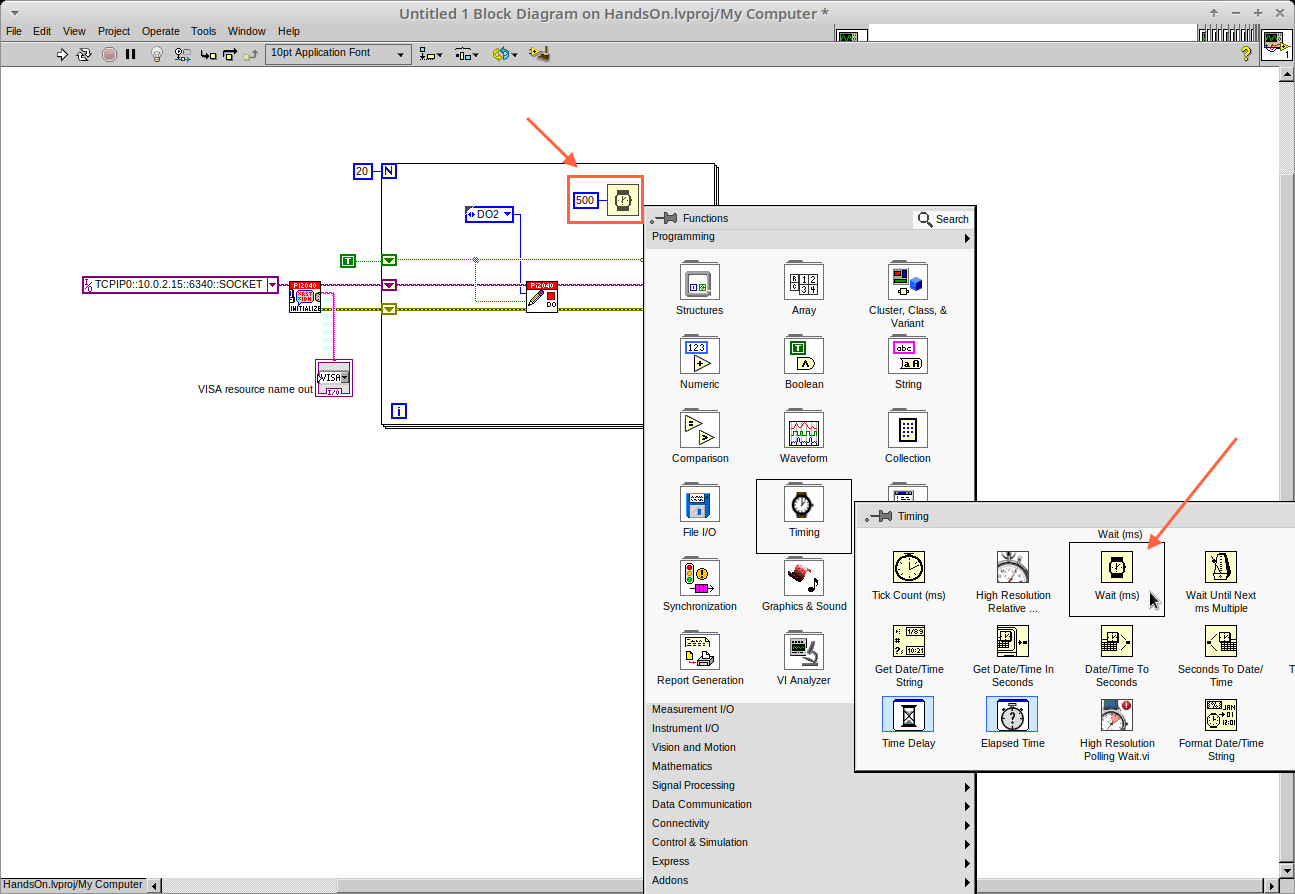This screenshot has height=894, width=1295.
Task: Click the Pause button in toolbar
Action: pyautogui.click(x=131, y=54)
